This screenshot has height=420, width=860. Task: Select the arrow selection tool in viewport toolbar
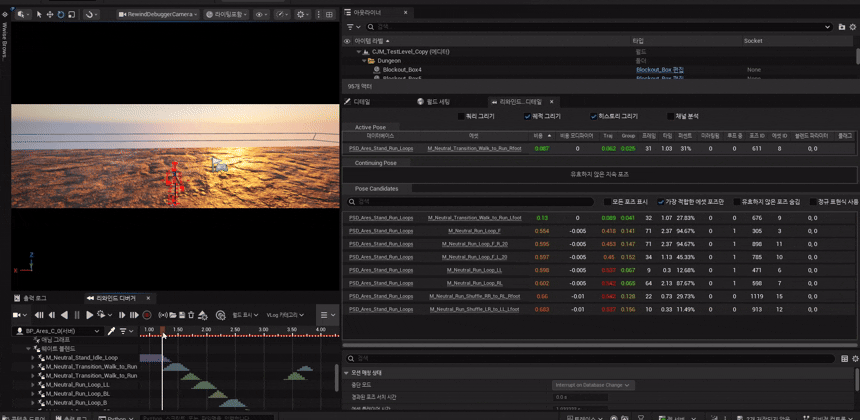pyautogui.click(x=39, y=15)
